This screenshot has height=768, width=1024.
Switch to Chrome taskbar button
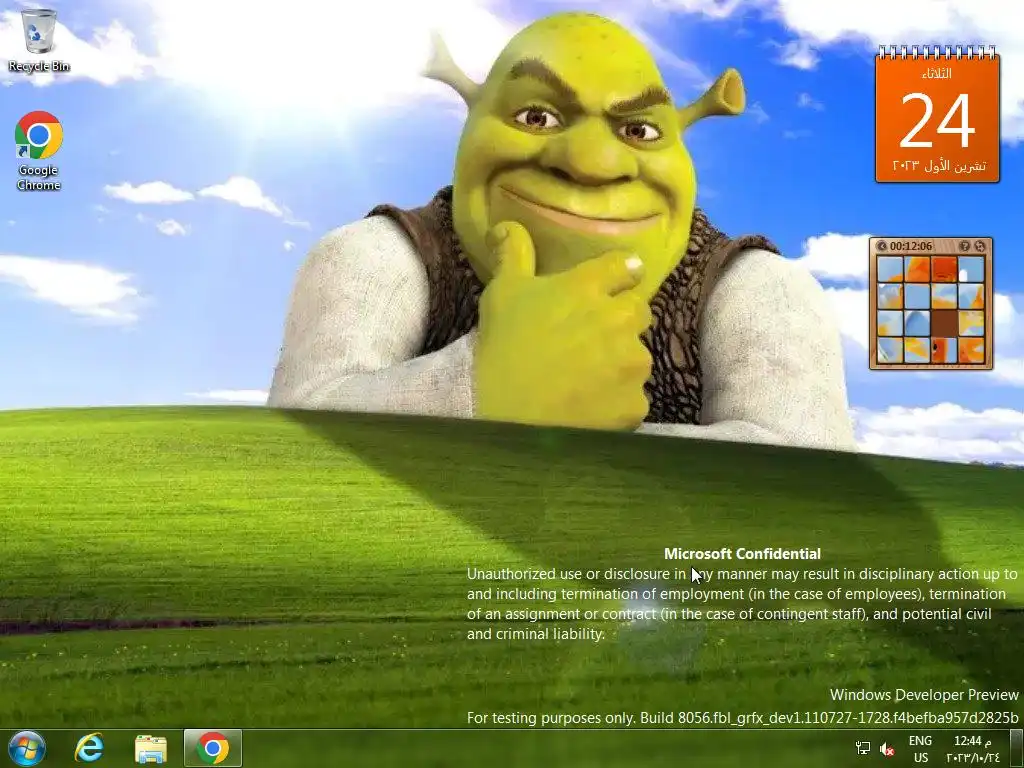tap(213, 748)
